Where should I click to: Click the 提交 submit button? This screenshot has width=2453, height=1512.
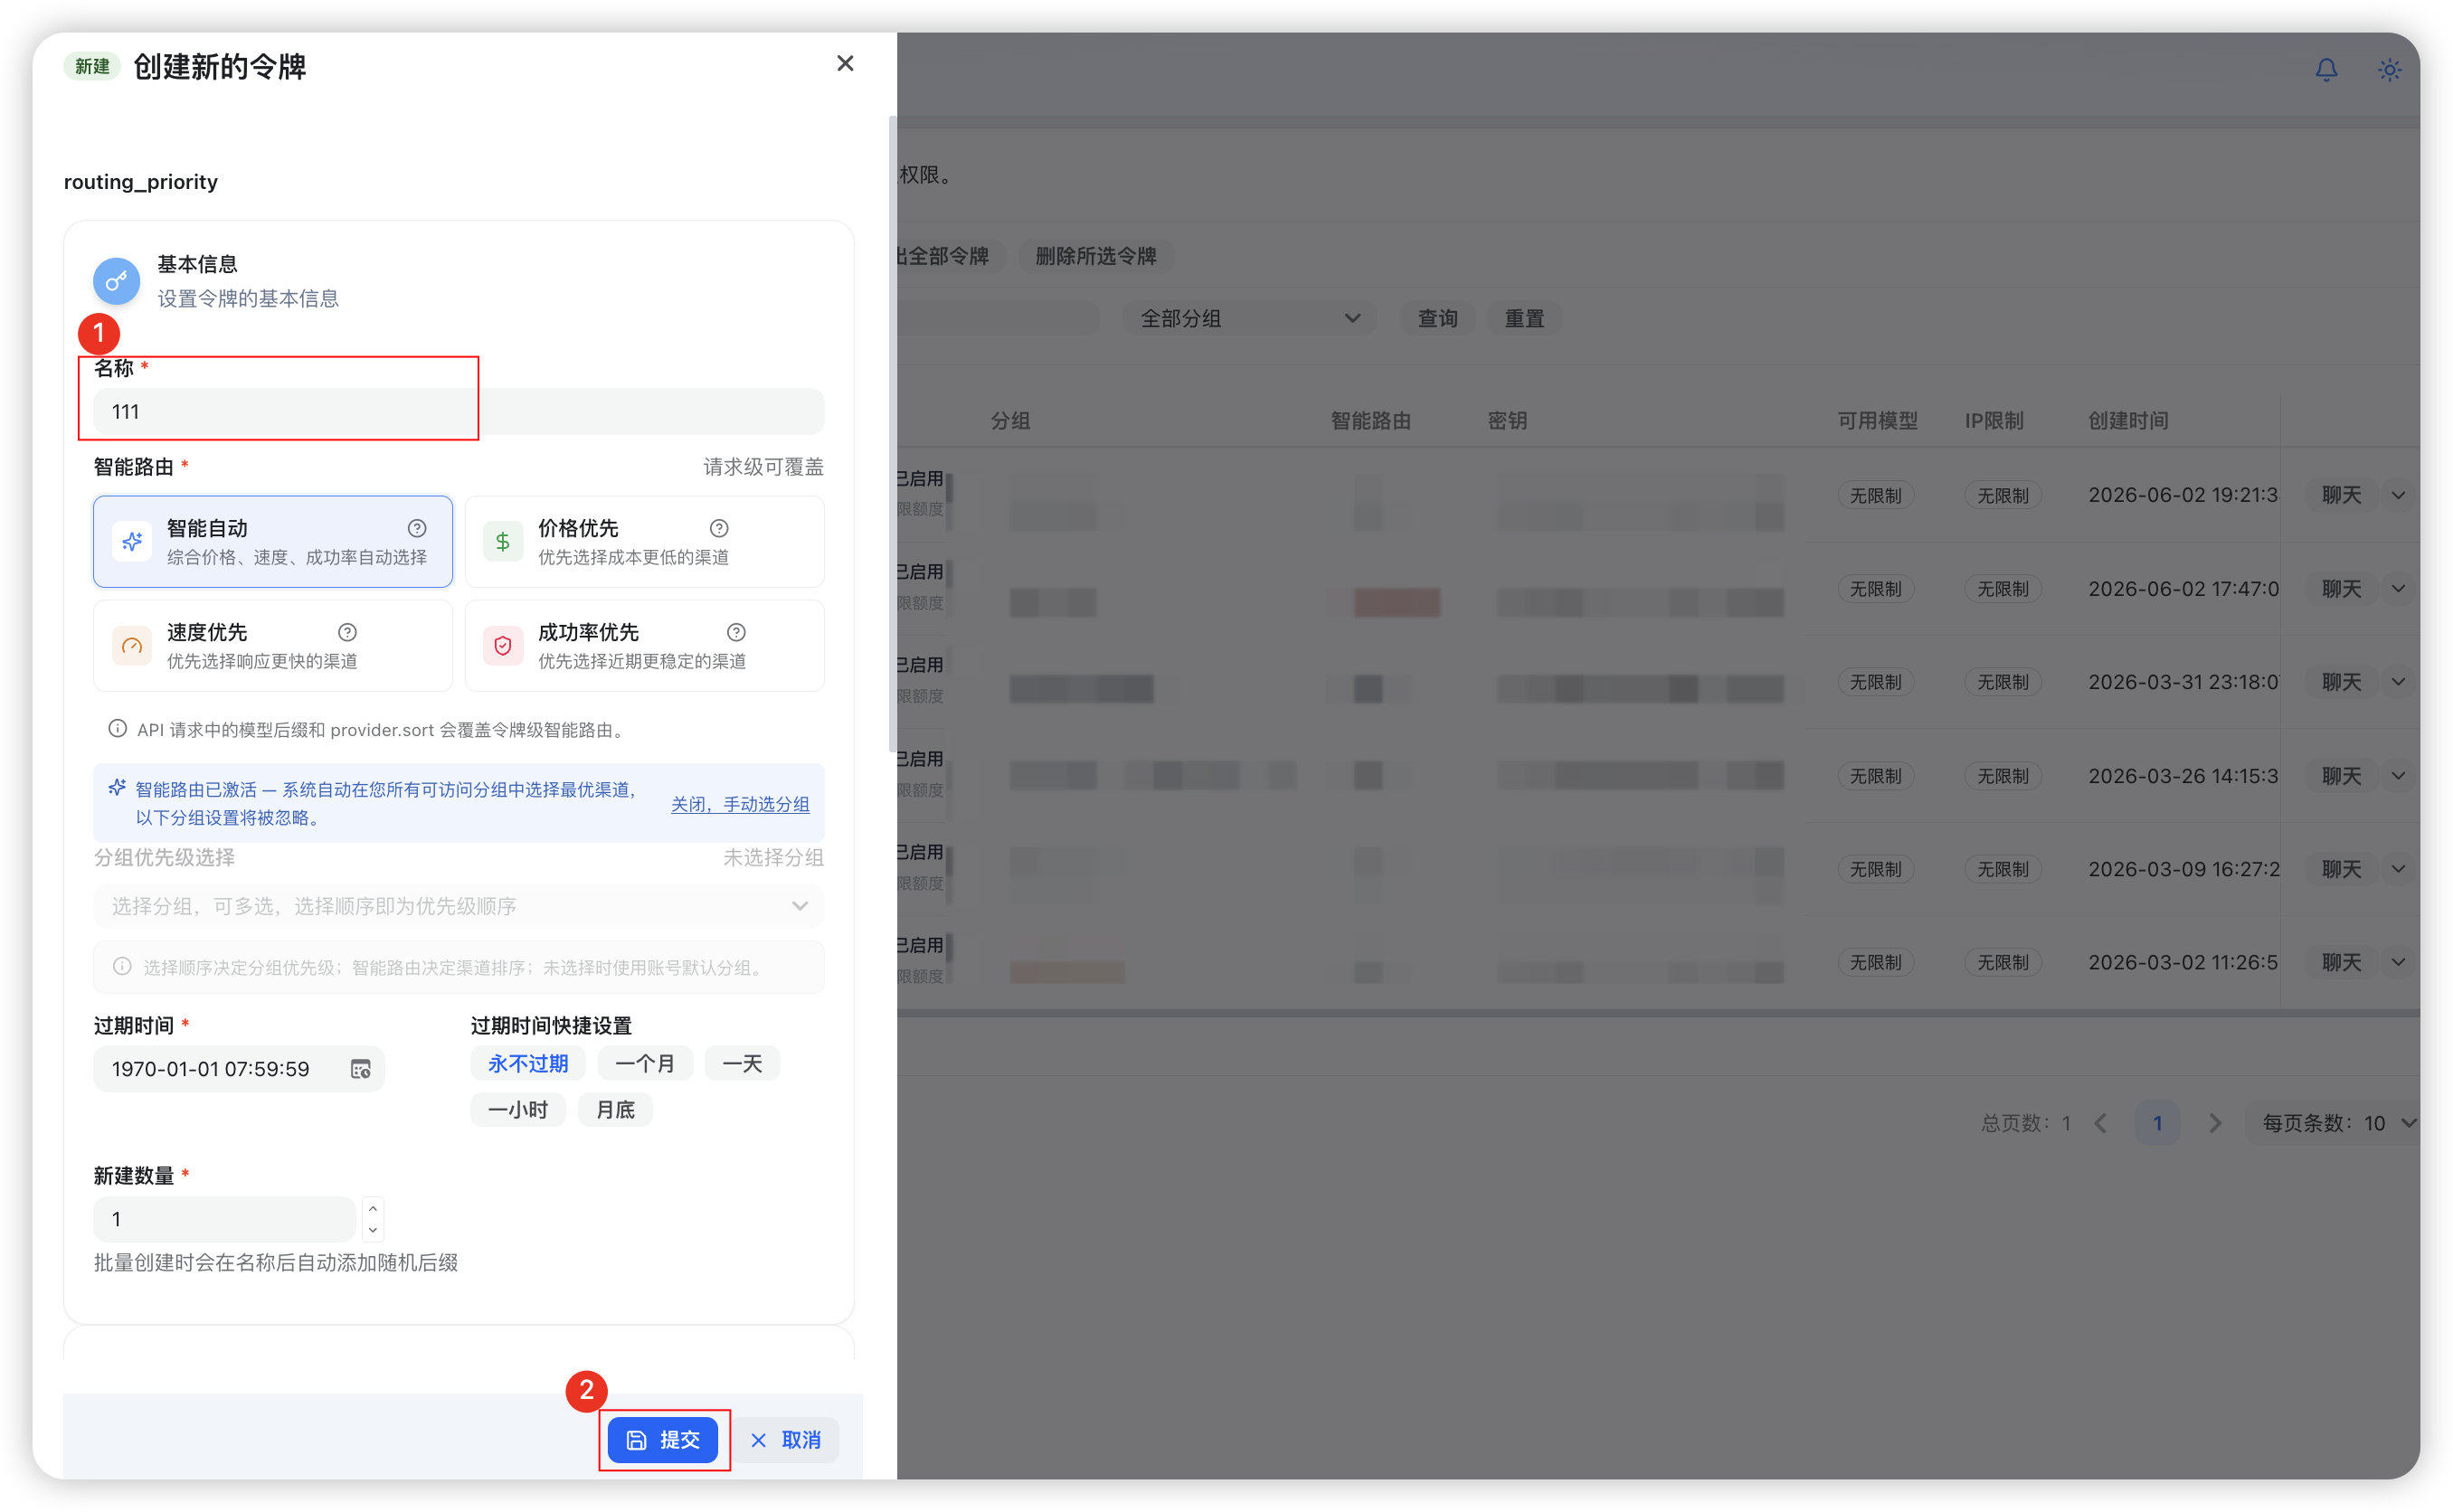pos(663,1439)
